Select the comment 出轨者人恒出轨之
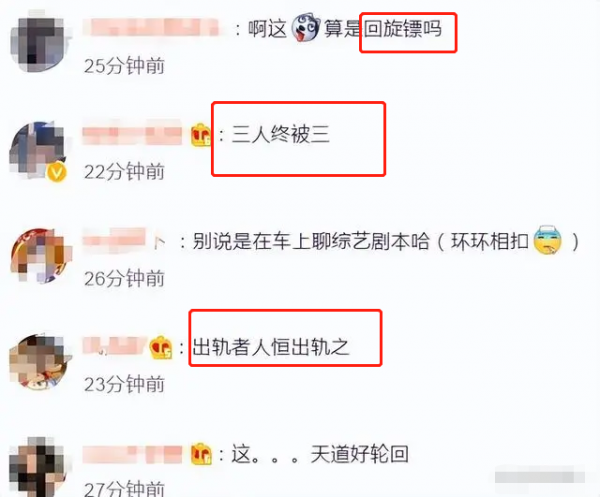The height and width of the screenshot is (497, 600). (x=271, y=347)
